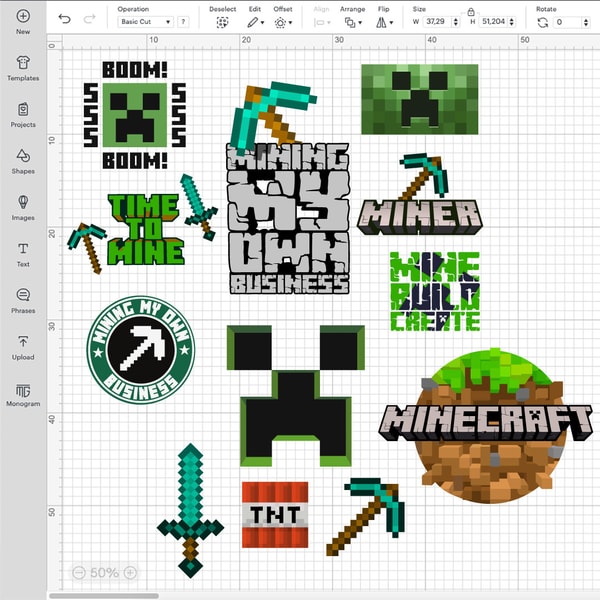The height and width of the screenshot is (600, 600).
Task: Select the MINE BUILD CREATE design
Action: point(435,291)
